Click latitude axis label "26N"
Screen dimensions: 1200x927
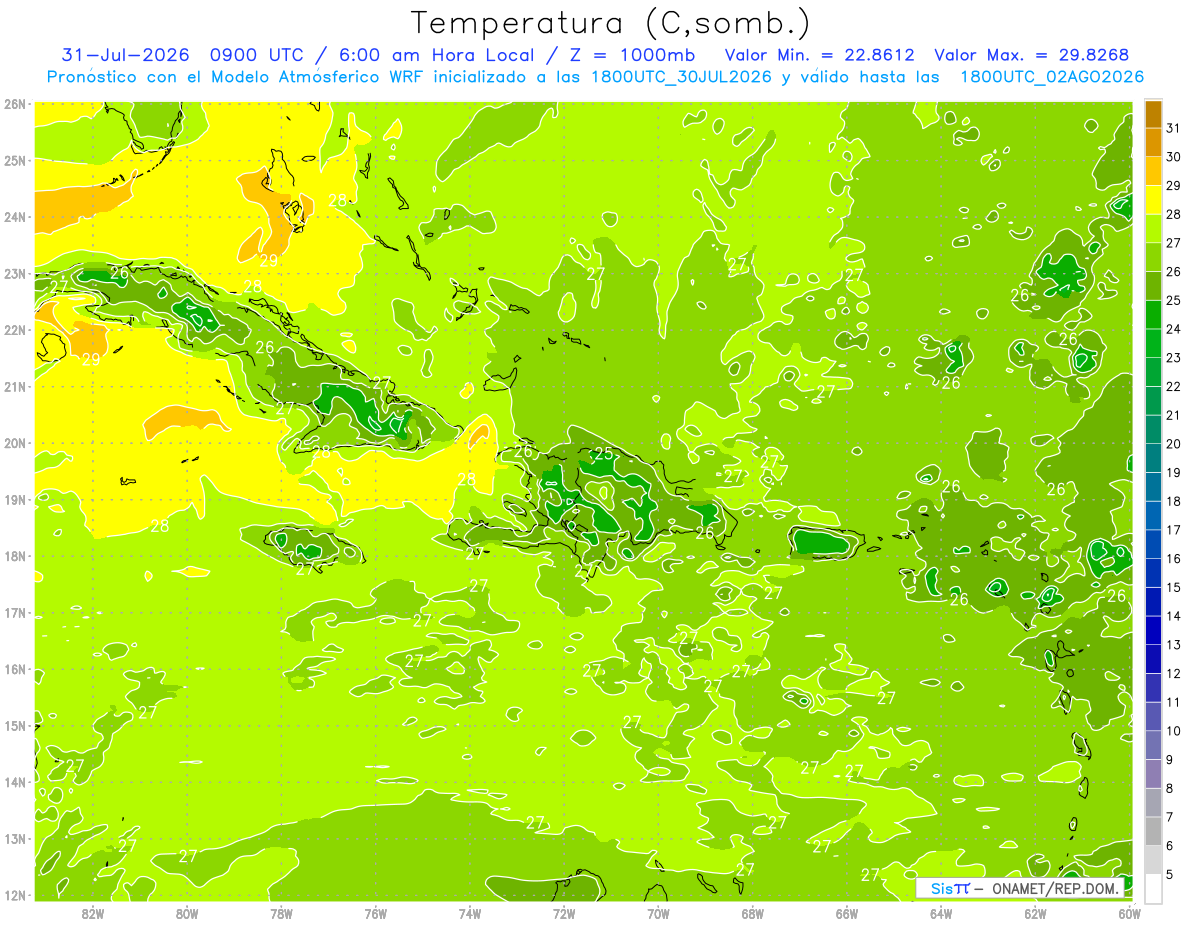[15, 104]
